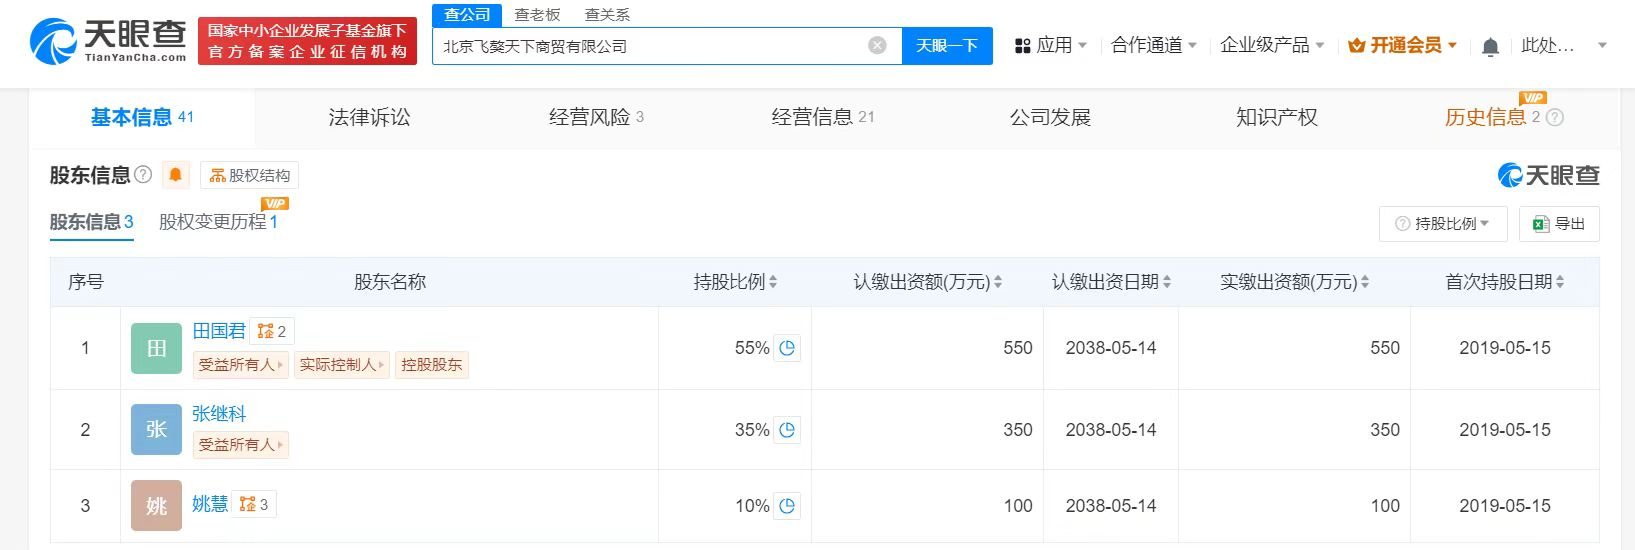Click the 2019-05-15 date in 姚慧 row
This screenshot has height=550, width=1635.
pos(1505,506)
